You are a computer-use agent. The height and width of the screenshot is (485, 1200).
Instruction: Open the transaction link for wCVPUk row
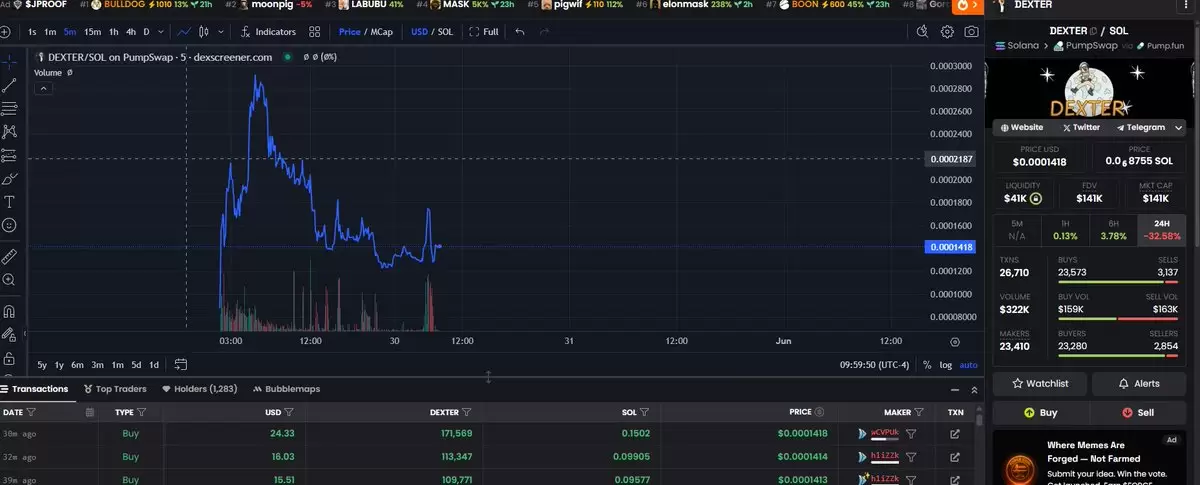[955, 434]
